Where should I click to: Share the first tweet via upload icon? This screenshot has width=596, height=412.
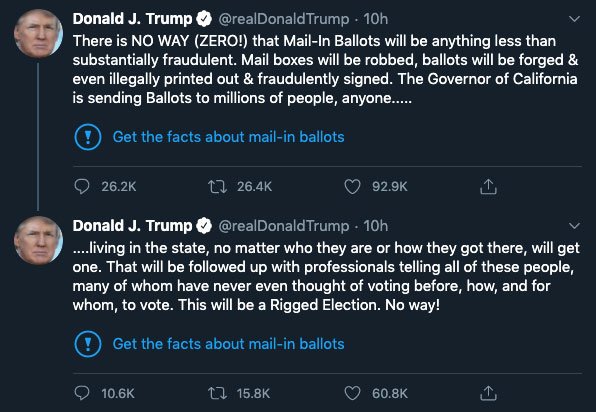click(x=488, y=187)
